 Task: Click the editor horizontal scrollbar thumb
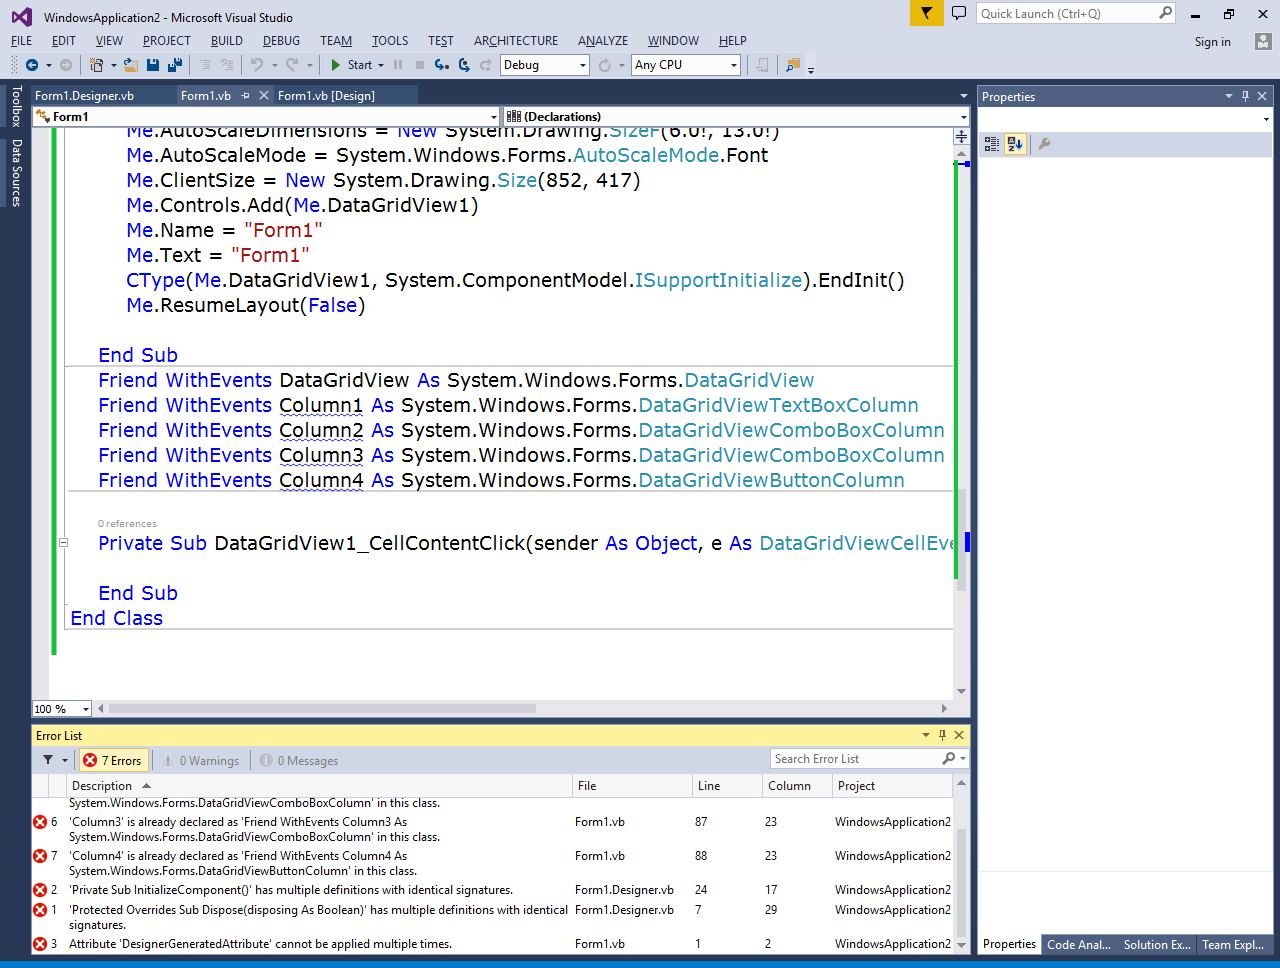tap(322, 709)
